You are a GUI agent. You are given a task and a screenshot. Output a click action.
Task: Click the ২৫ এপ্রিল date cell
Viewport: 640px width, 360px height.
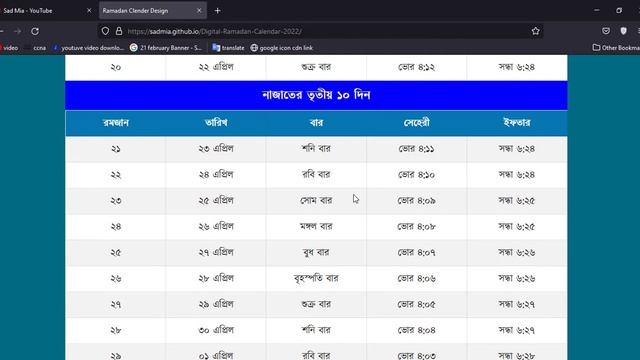[x=216, y=200]
